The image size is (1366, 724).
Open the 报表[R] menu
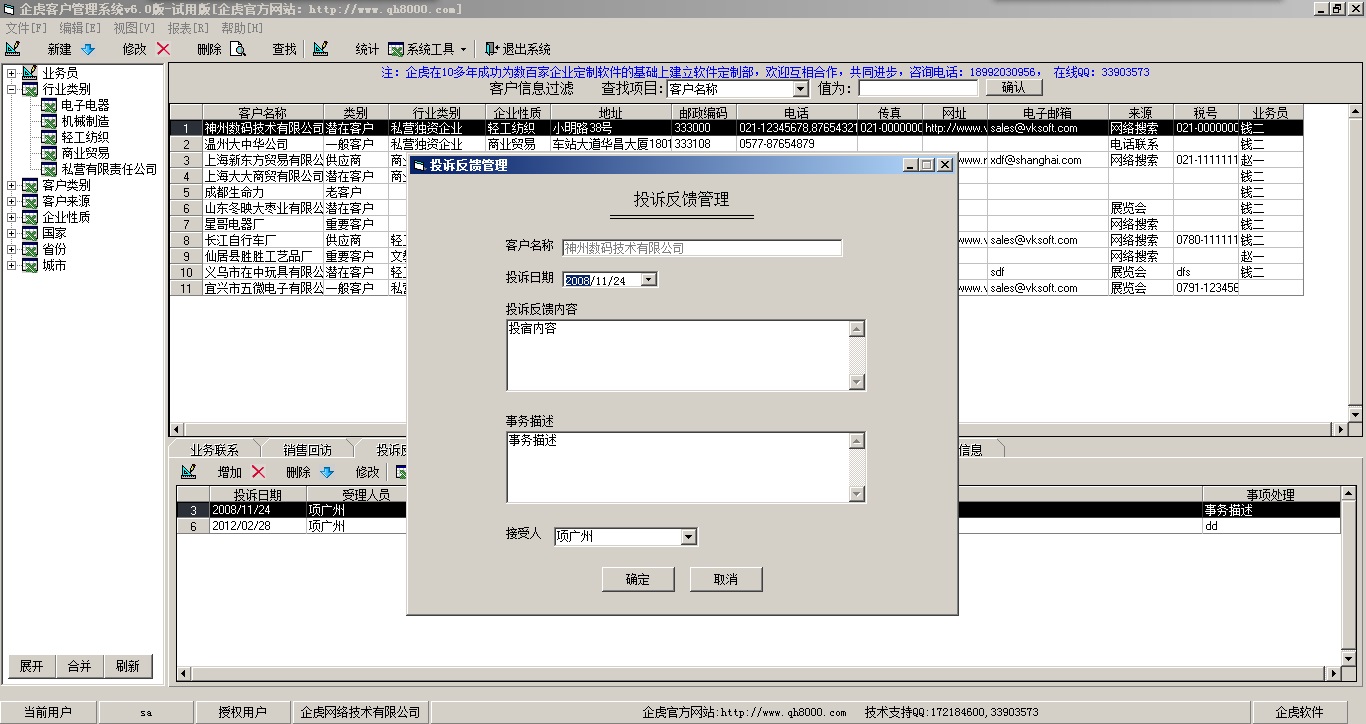tap(188, 28)
